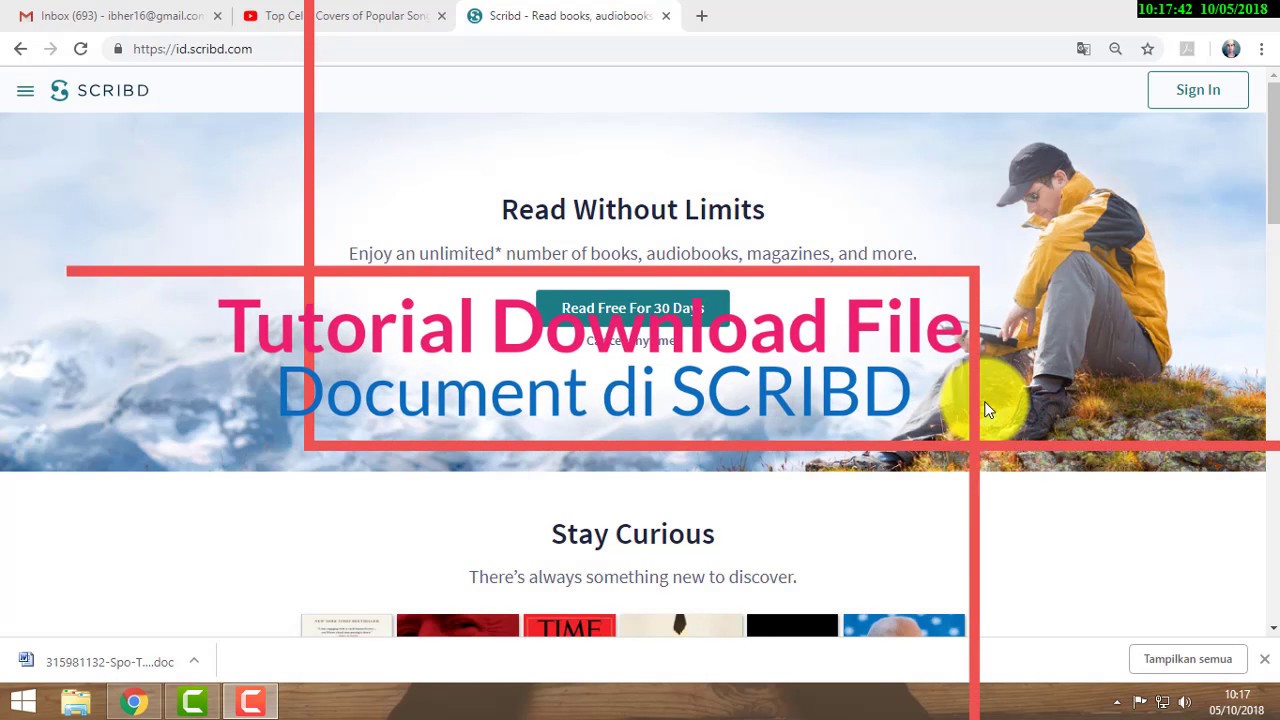
Task: Click the Sign In button
Action: pyautogui.click(x=1198, y=90)
